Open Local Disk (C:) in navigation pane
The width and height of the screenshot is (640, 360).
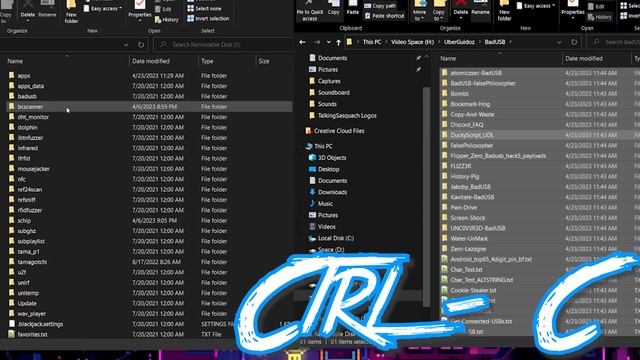331,238
